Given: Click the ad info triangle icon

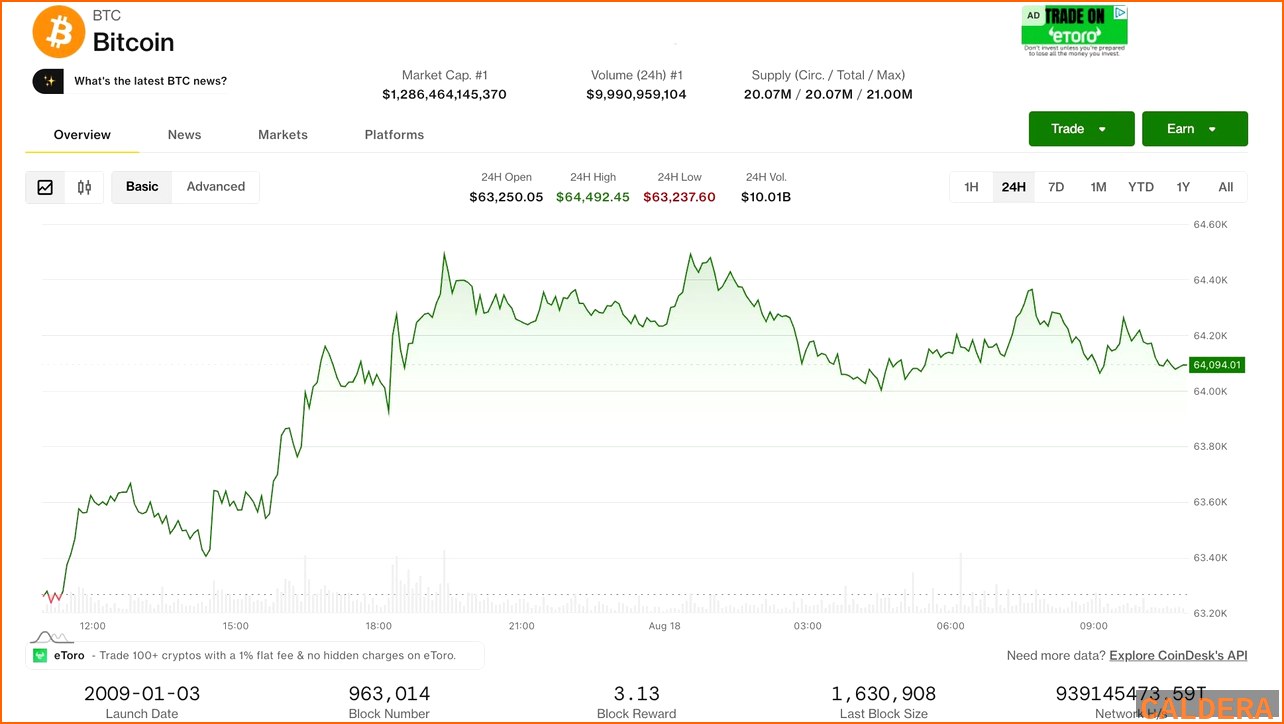Looking at the screenshot, I should coord(1121,14).
